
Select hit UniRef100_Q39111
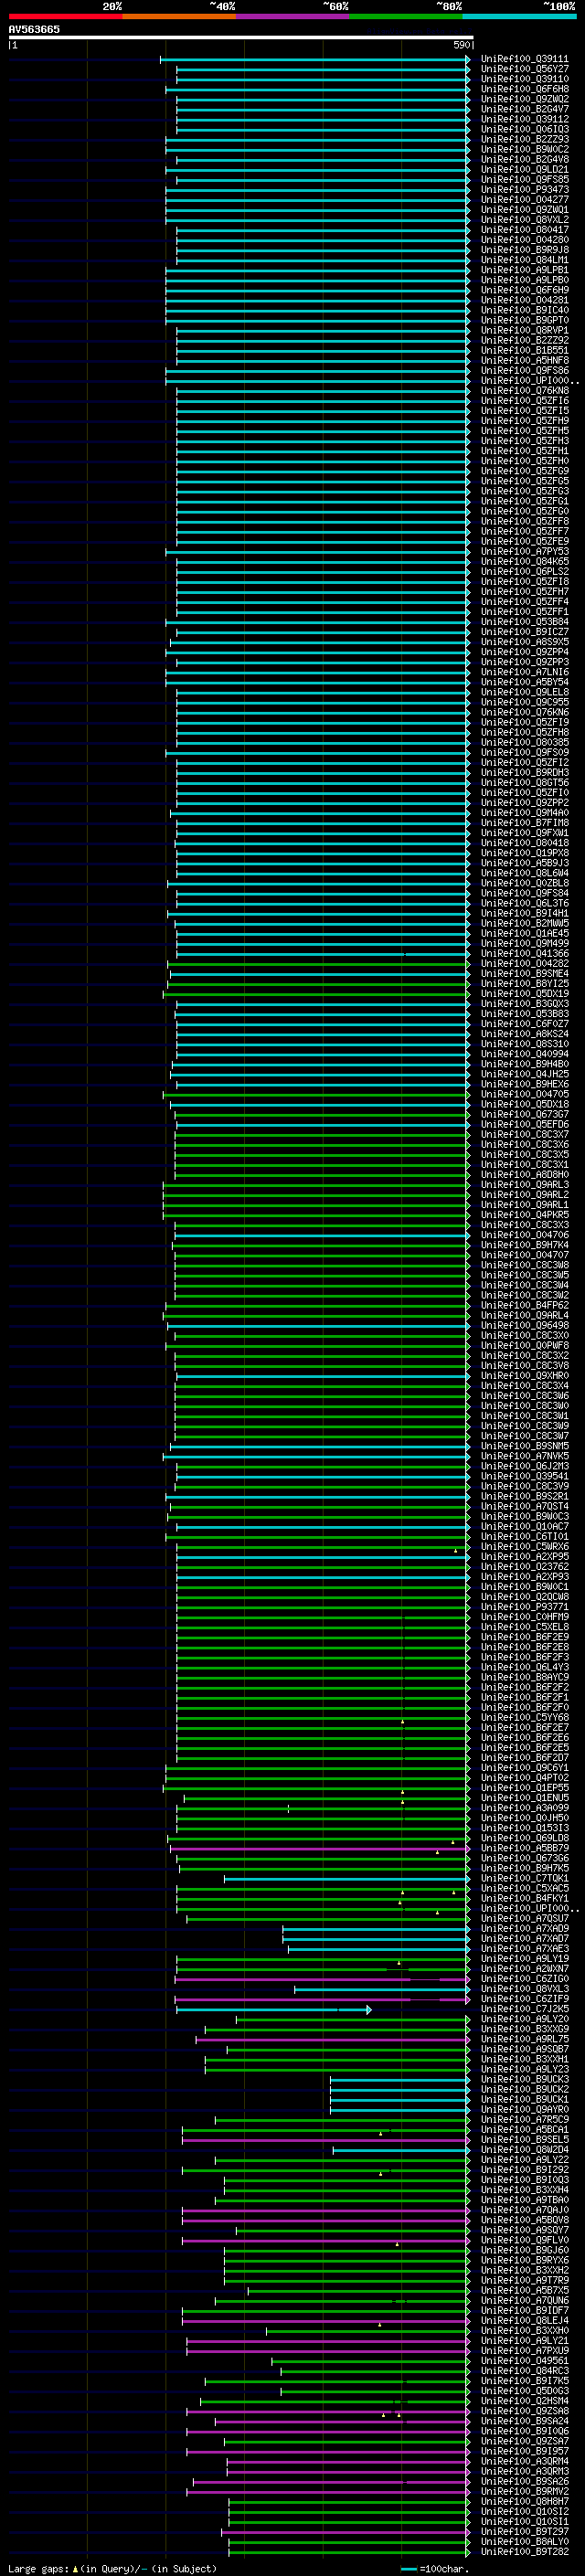point(524,59)
